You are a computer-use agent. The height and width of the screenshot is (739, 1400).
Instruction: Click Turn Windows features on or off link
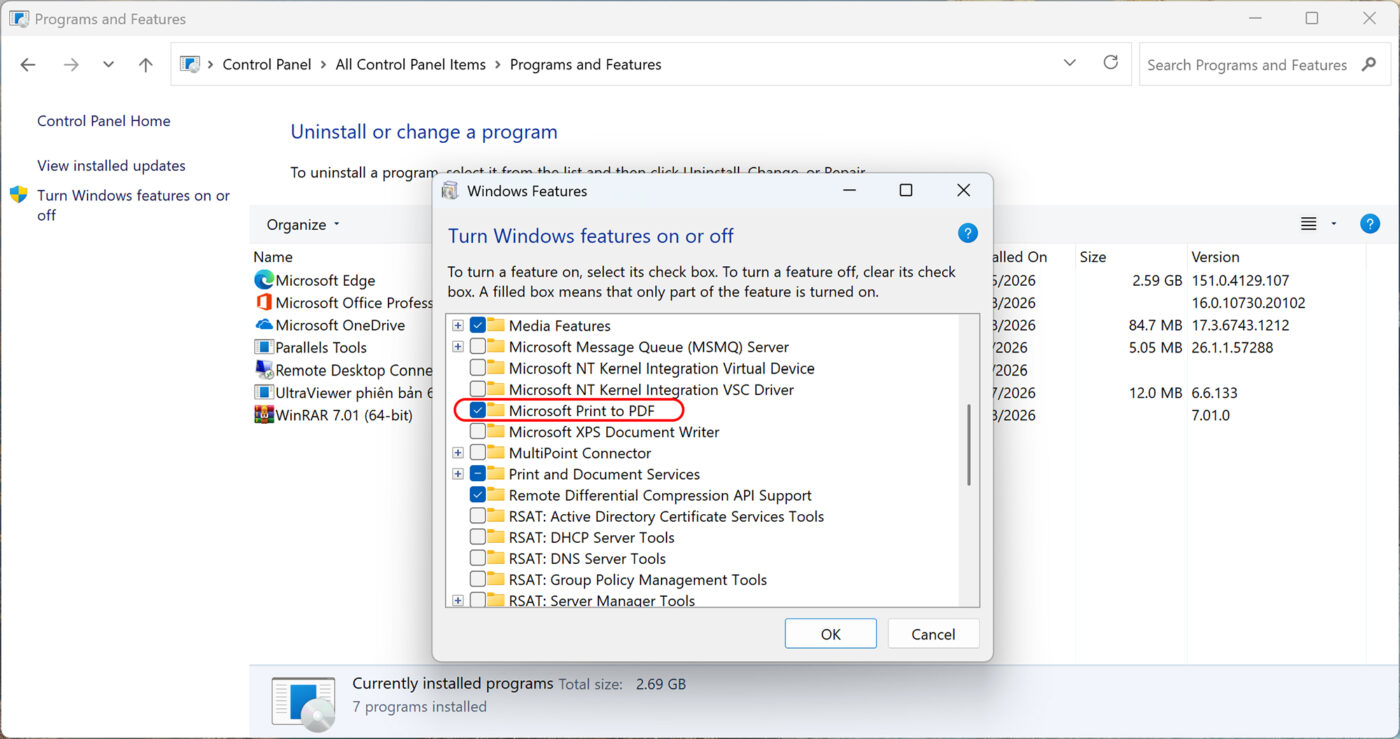click(133, 205)
